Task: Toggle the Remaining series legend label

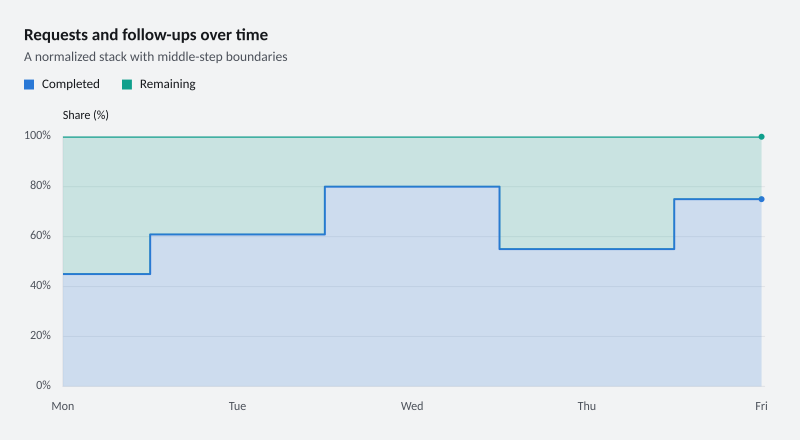Action: 167,84
